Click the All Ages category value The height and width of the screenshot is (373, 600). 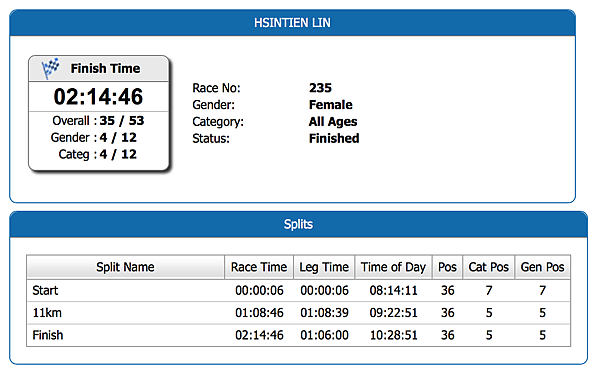[x=333, y=122]
